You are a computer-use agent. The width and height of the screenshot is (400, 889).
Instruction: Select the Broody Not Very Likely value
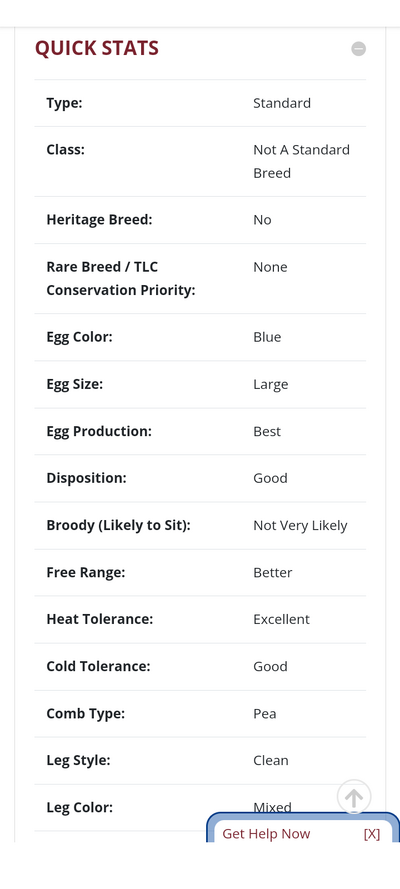tap(300, 526)
